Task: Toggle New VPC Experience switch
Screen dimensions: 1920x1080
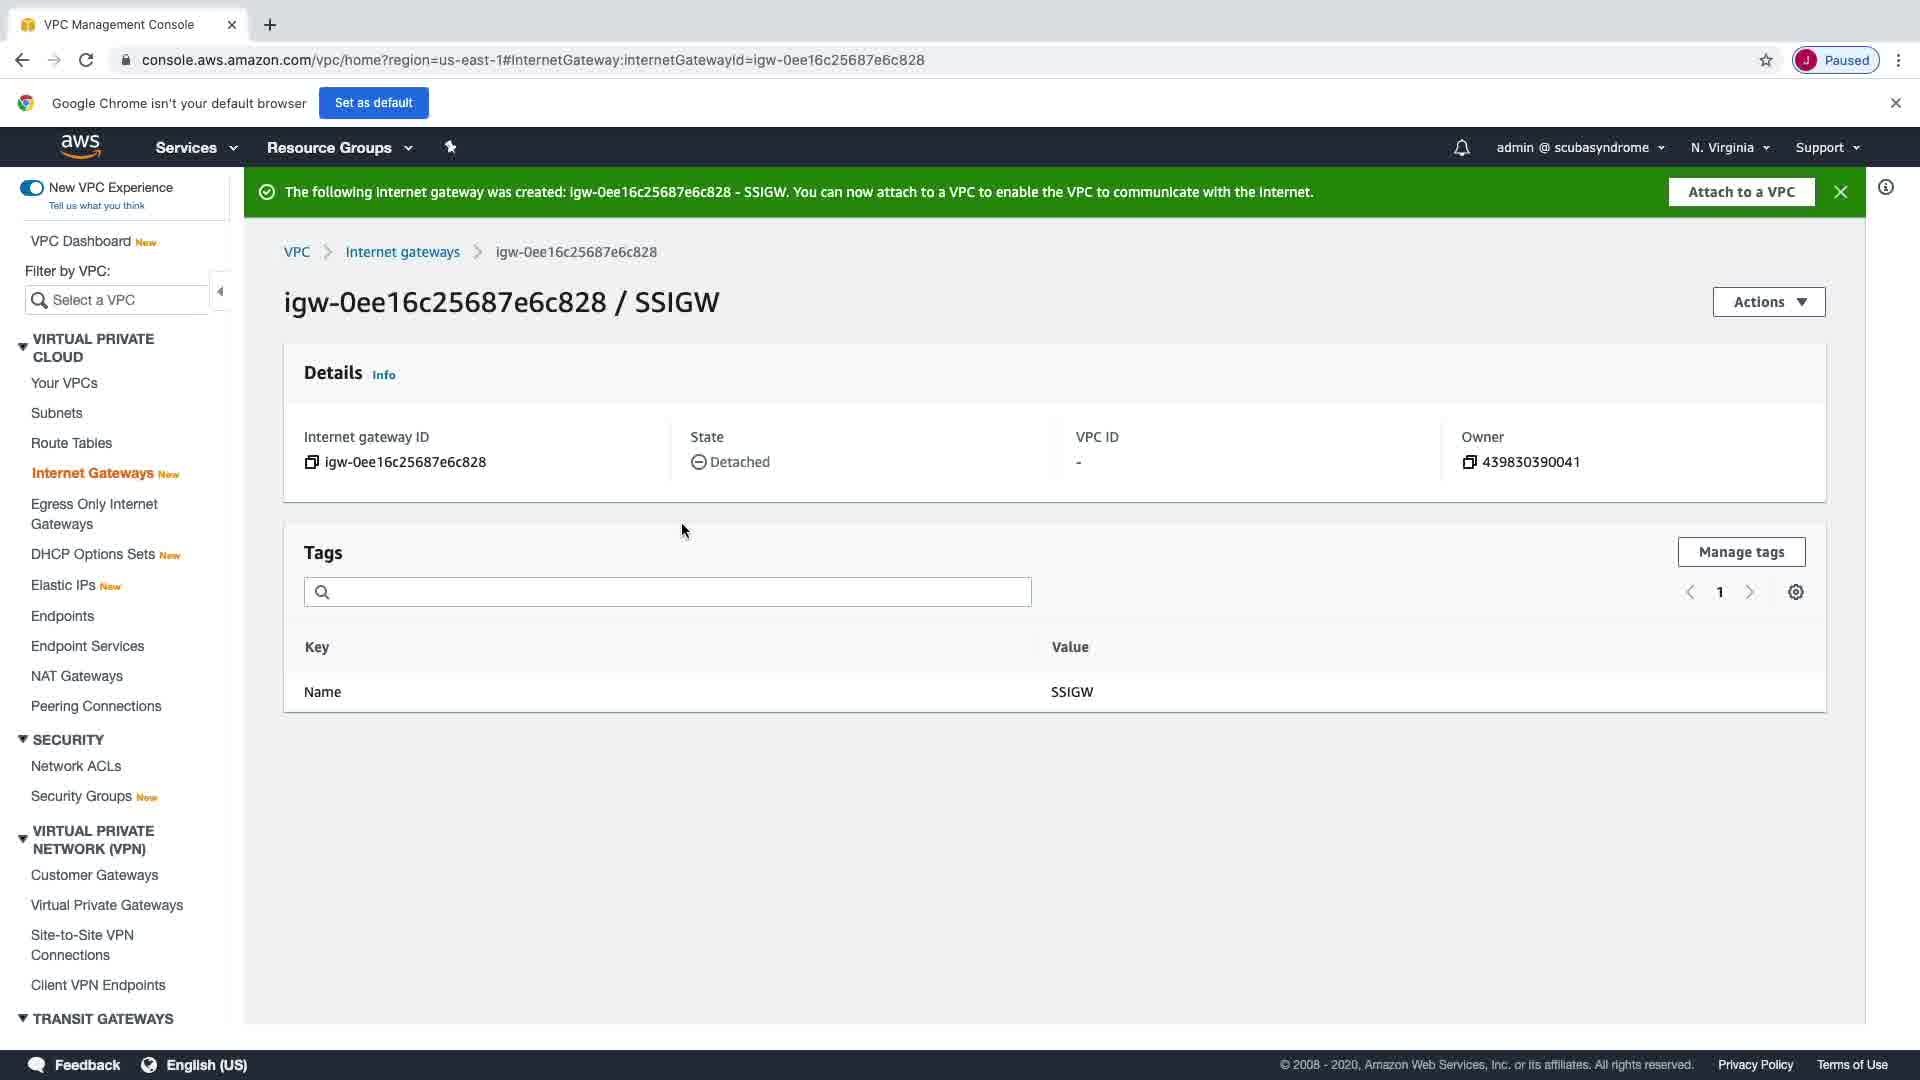Action: [32, 188]
